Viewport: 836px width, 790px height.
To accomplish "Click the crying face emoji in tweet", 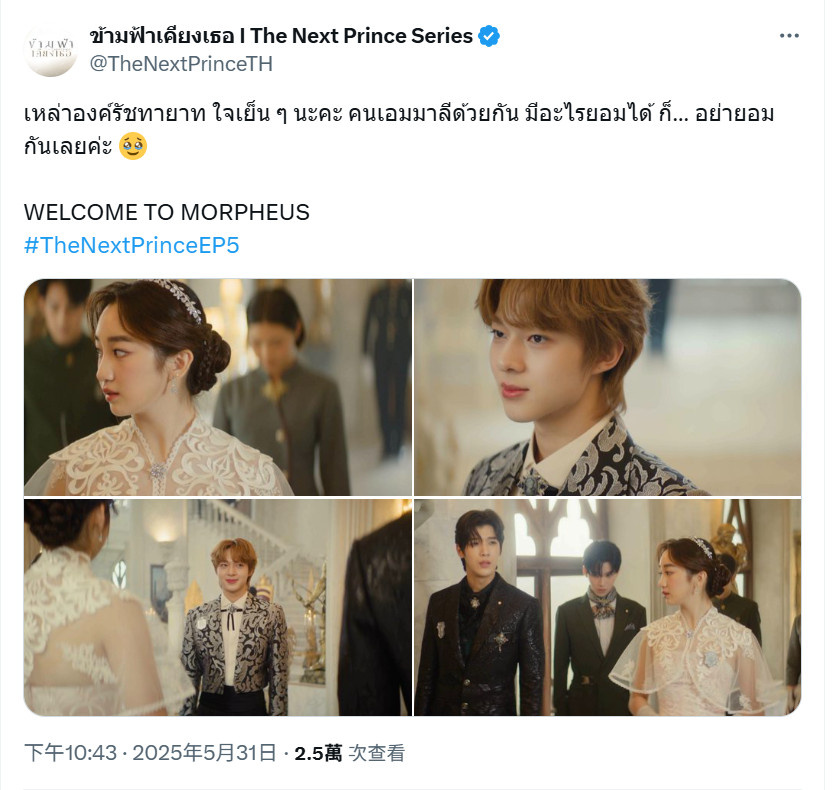I will [132, 146].
